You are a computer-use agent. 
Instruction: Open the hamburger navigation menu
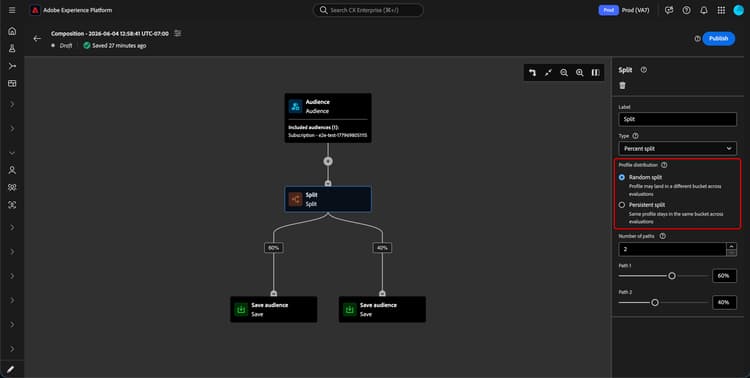(x=12, y=10)
